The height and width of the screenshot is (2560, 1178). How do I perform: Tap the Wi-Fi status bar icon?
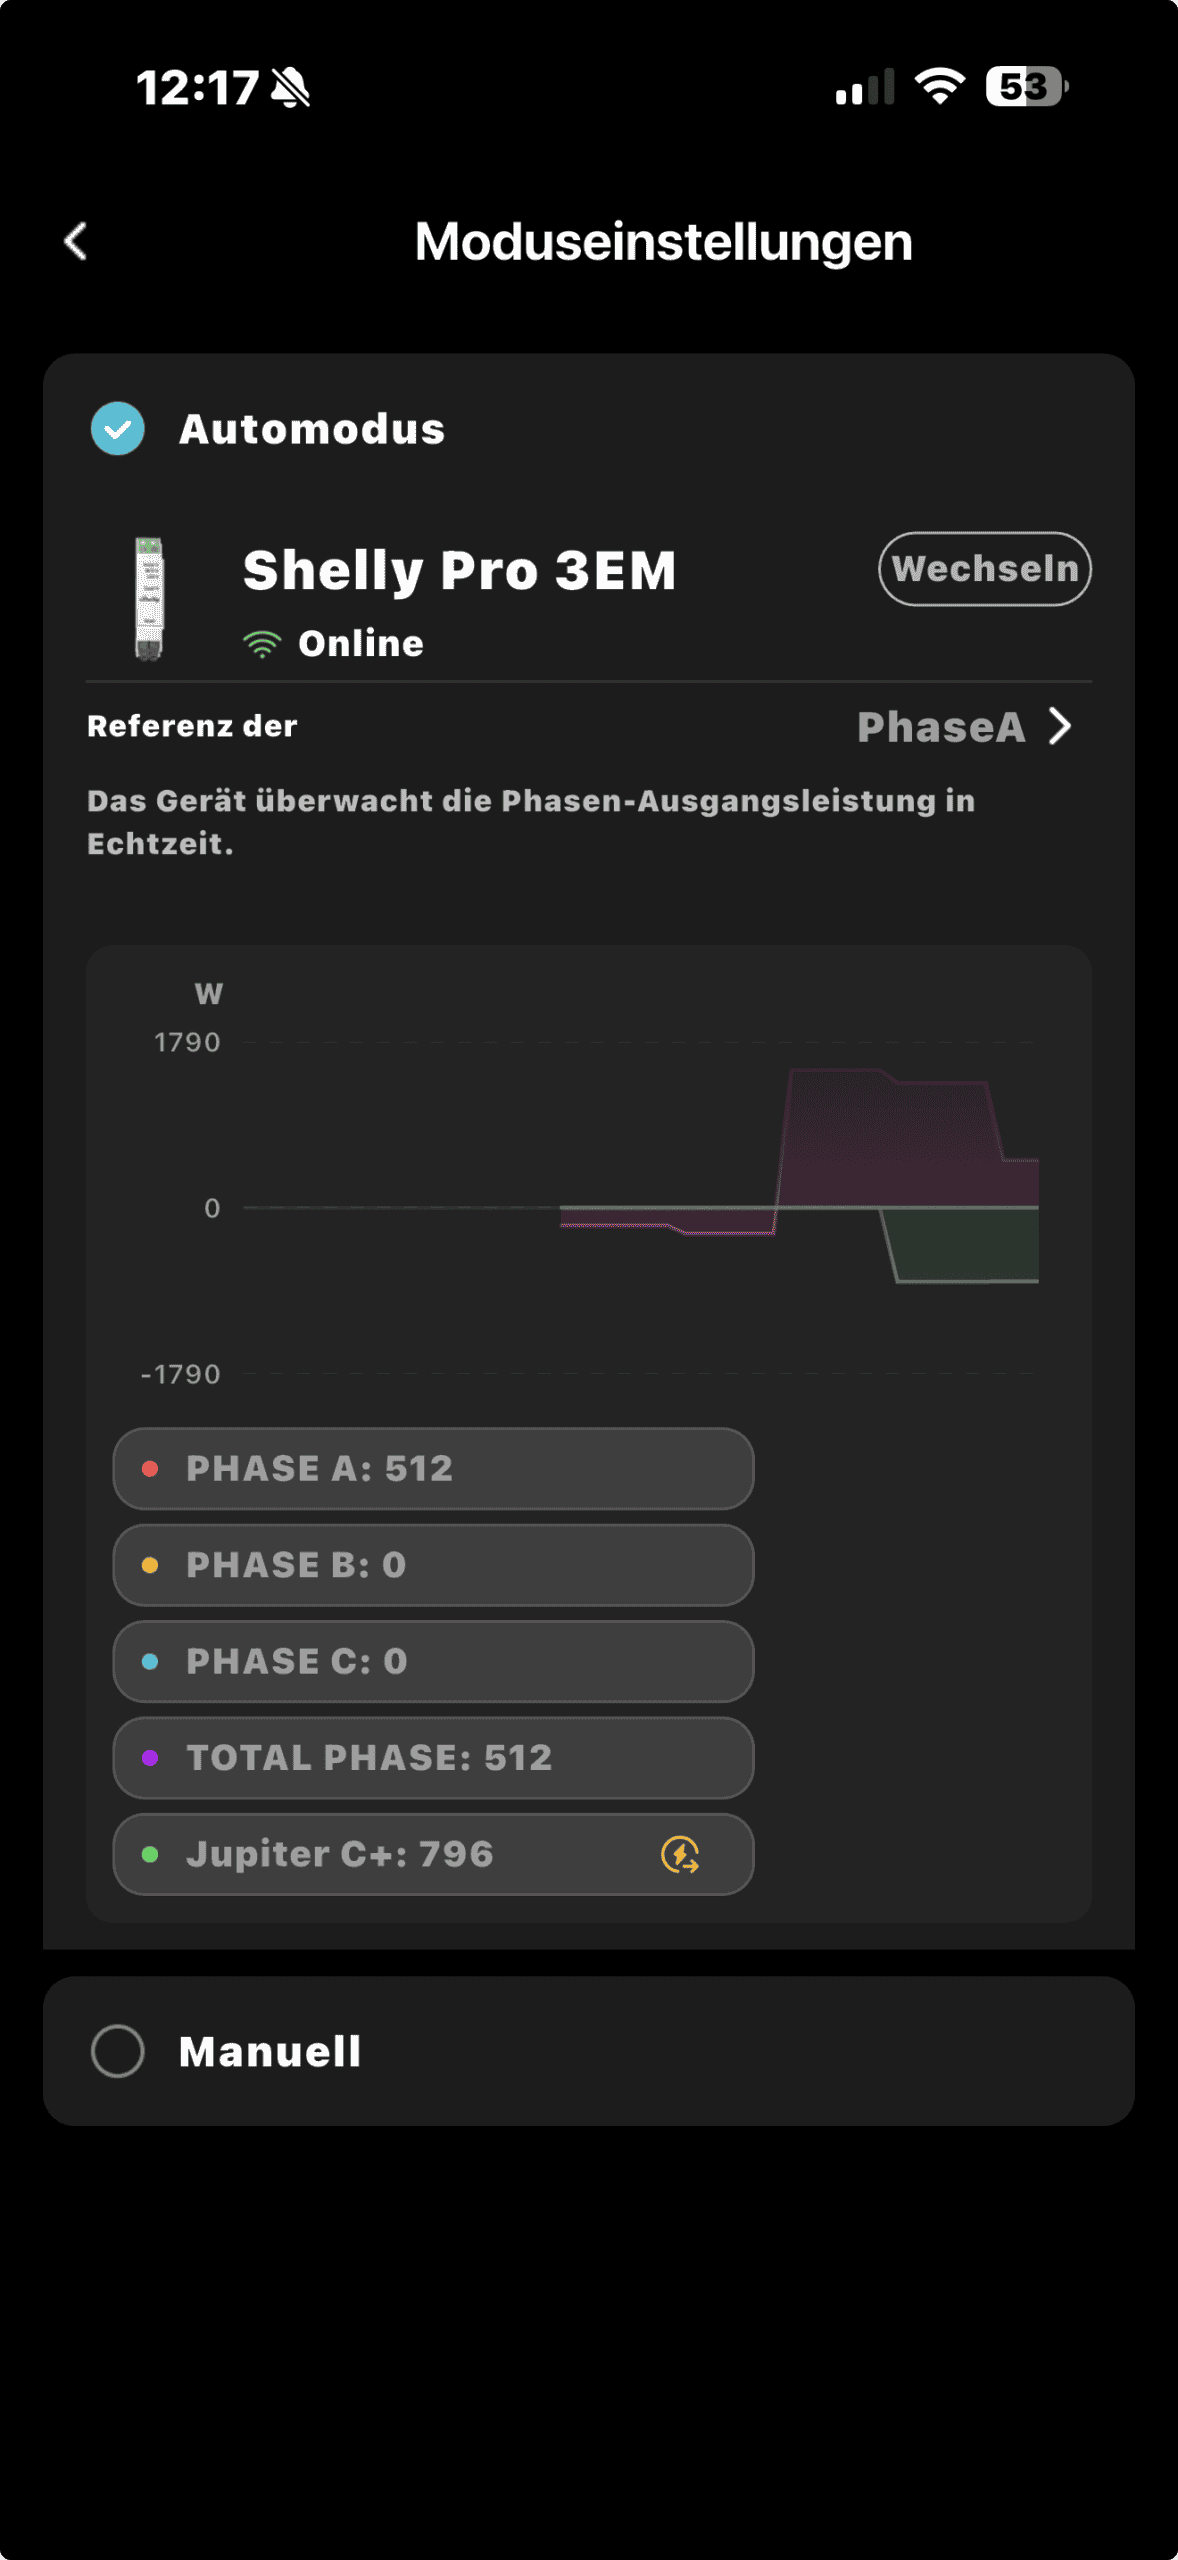940,87
